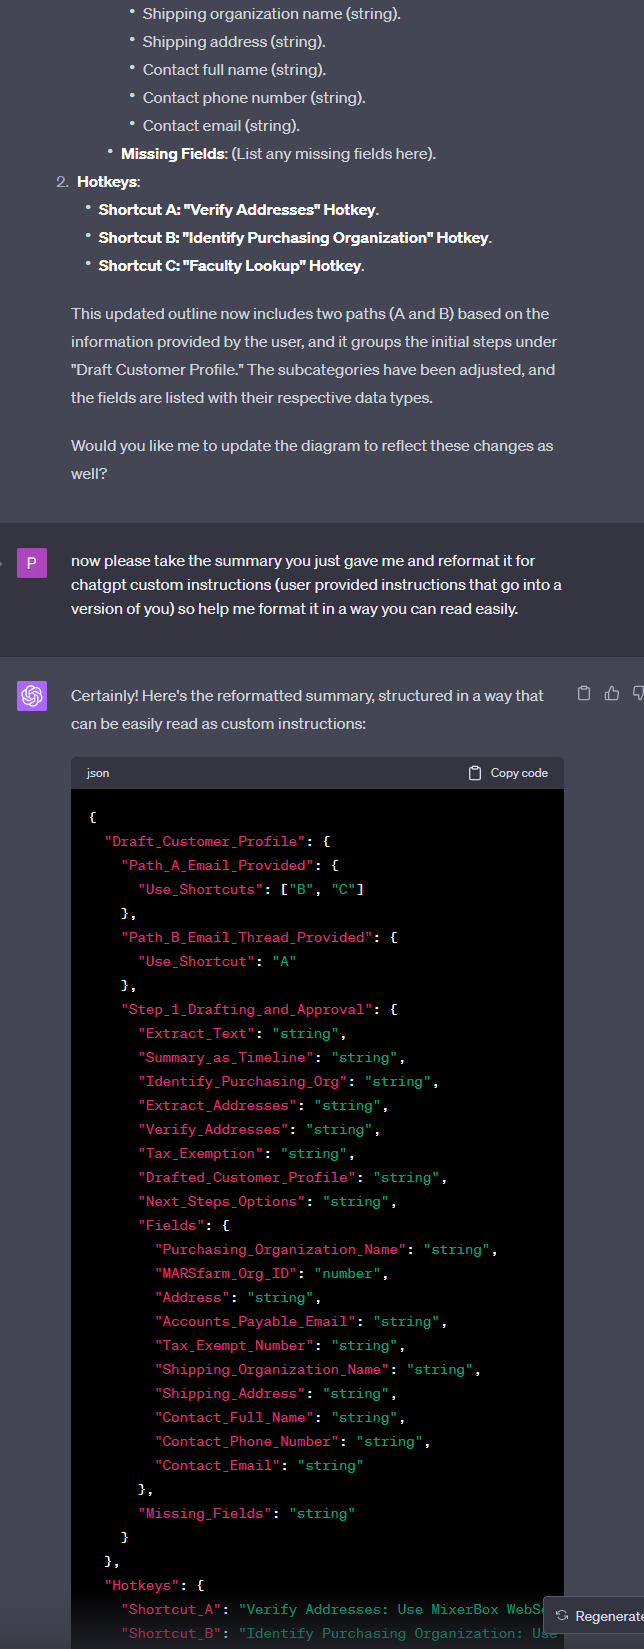Click "Next_Steps_Options" line in code

(267, 1201)
